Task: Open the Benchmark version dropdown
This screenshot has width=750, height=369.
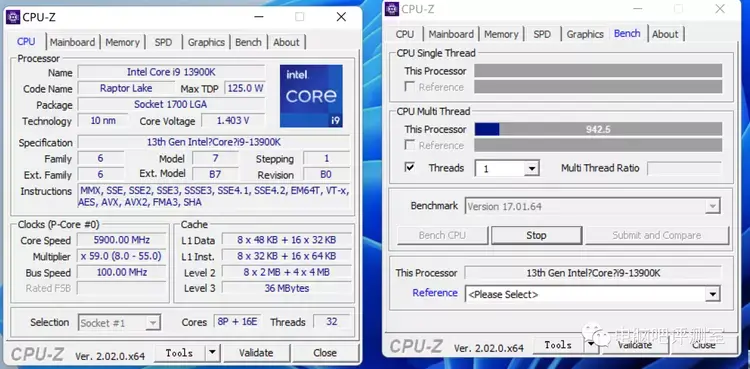Action: [x=713, y=207]
